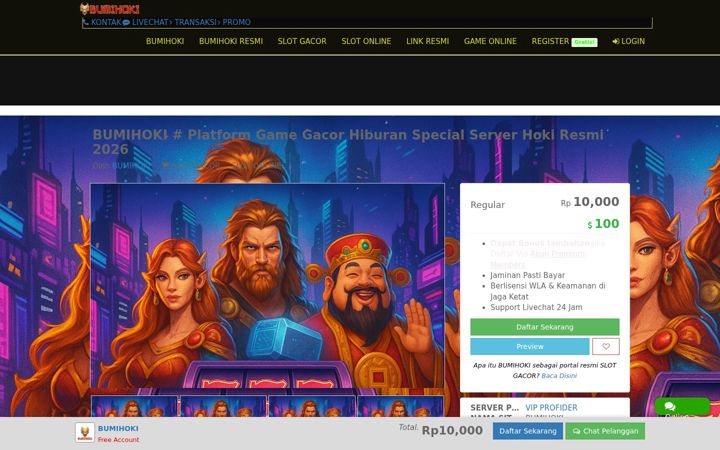Viewport: 720px width, 450px height.
Task: Click the Berlisensi WLA & Keamanan bullet
Action: point(548,291)
